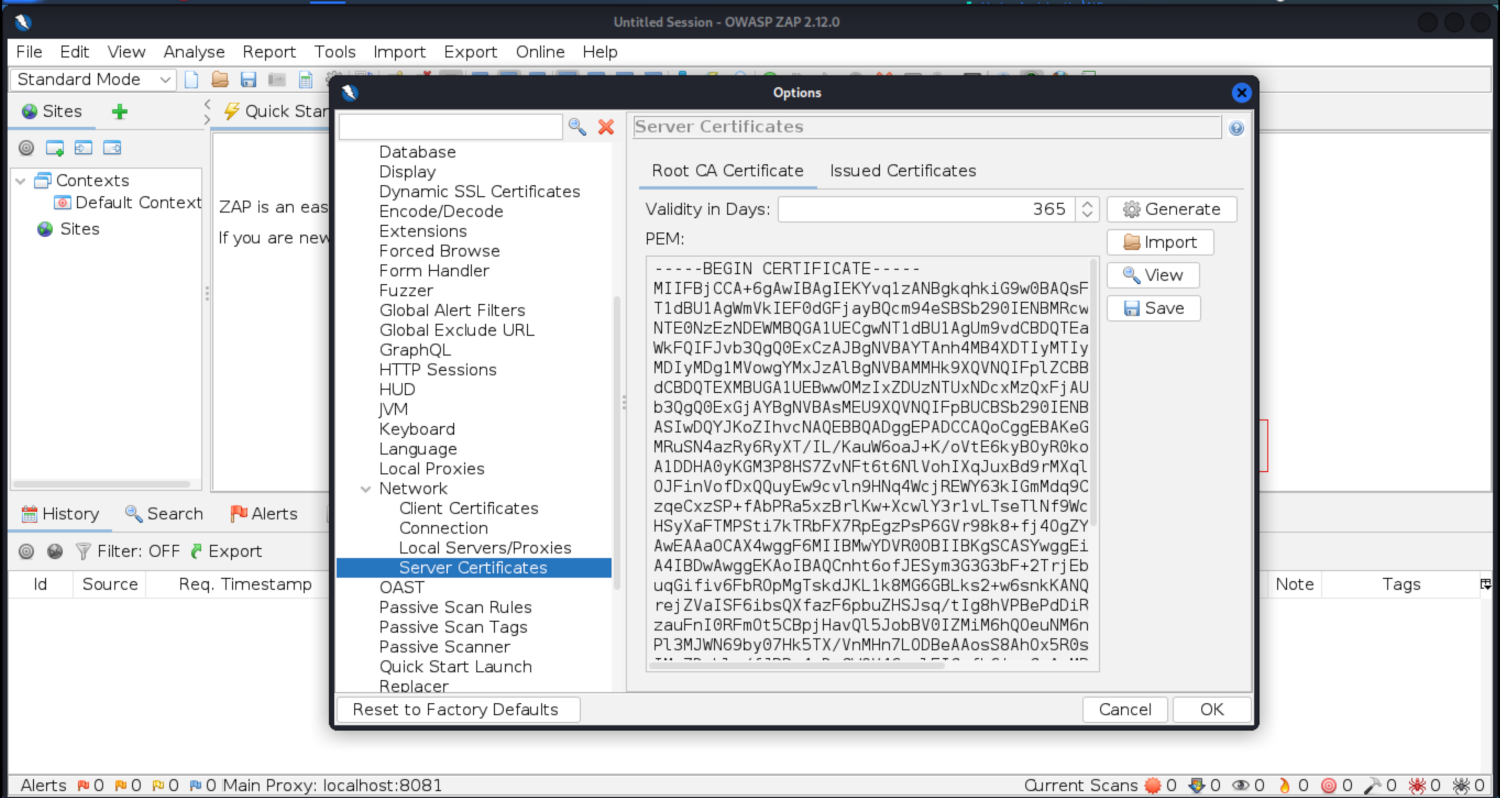Screen dimensions: 1500x798
Task: Click the right chevron beside Quick Start tab
Action: click(x=207, y=119)
